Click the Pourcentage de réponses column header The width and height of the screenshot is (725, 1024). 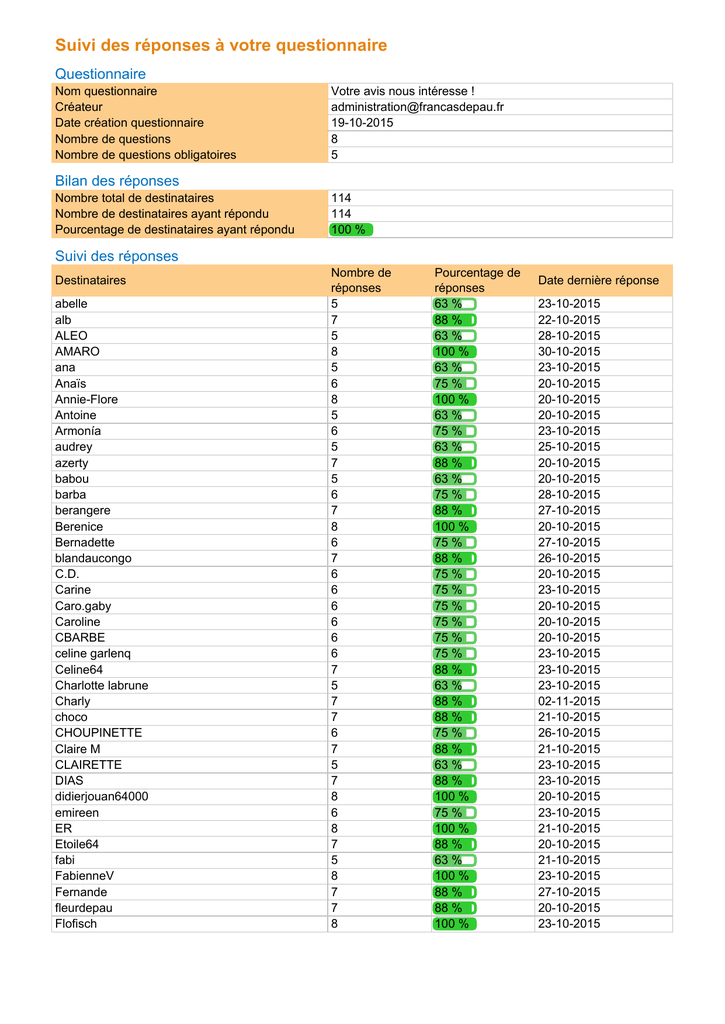[477, 281]
